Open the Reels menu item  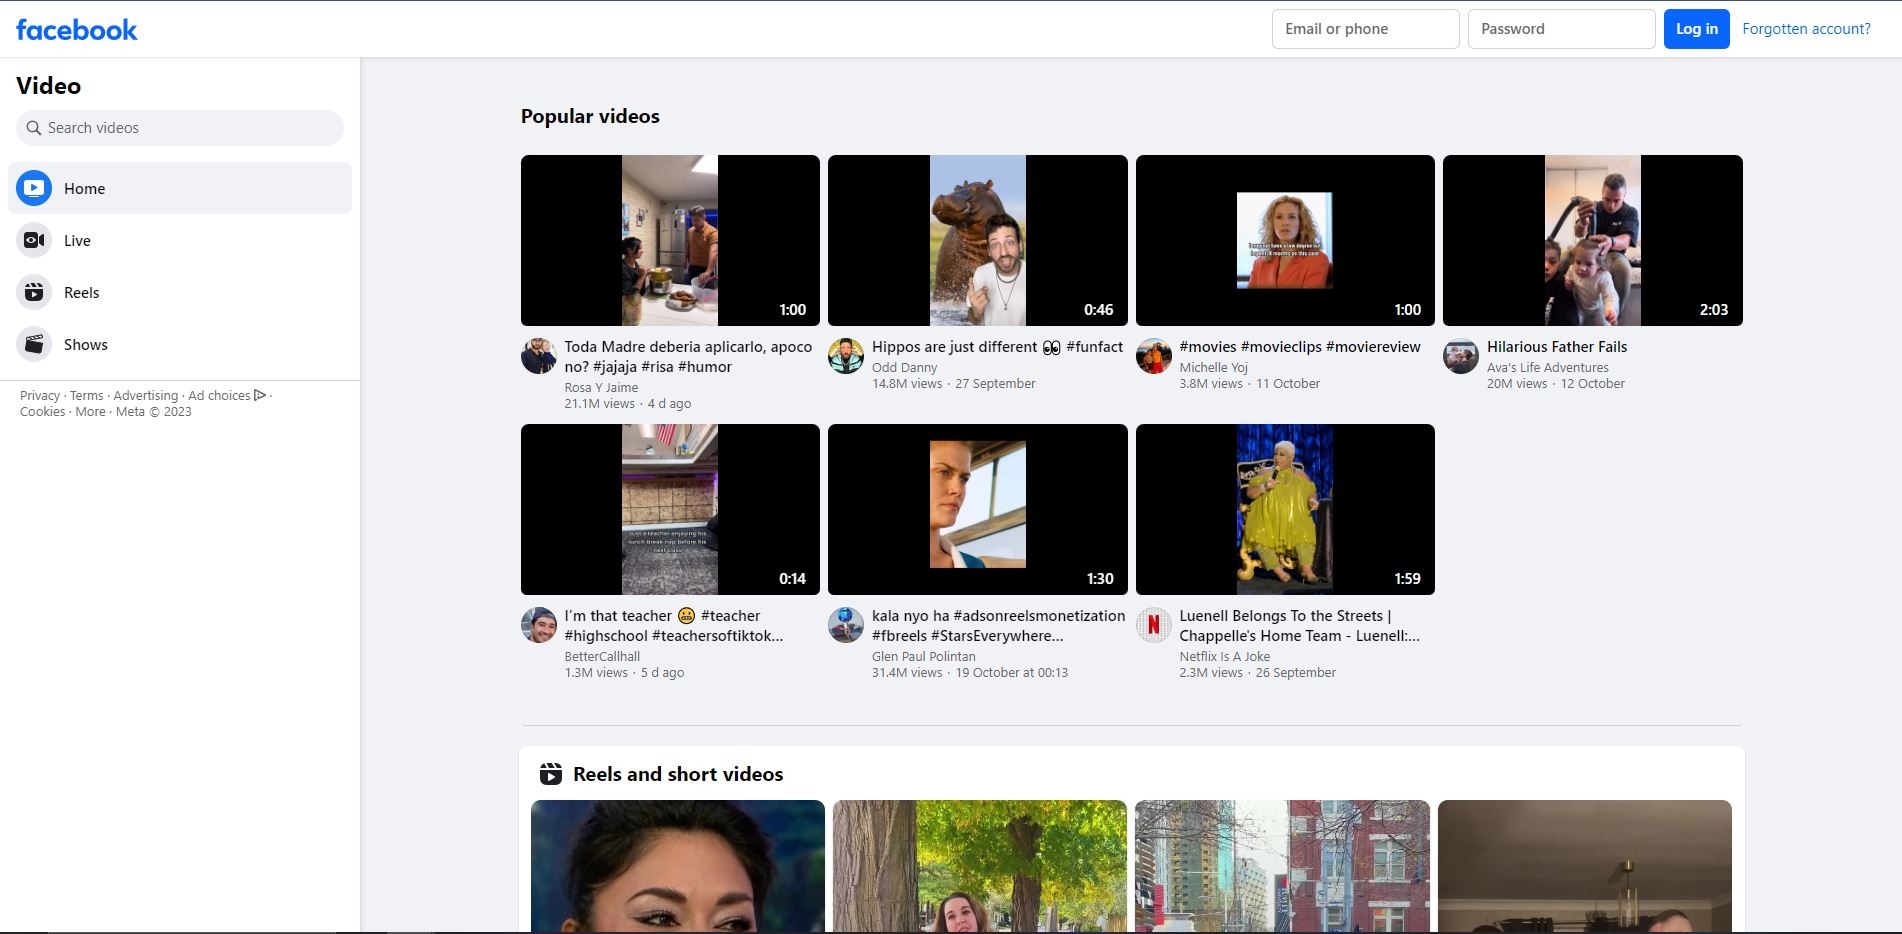[x=180, y=292]
